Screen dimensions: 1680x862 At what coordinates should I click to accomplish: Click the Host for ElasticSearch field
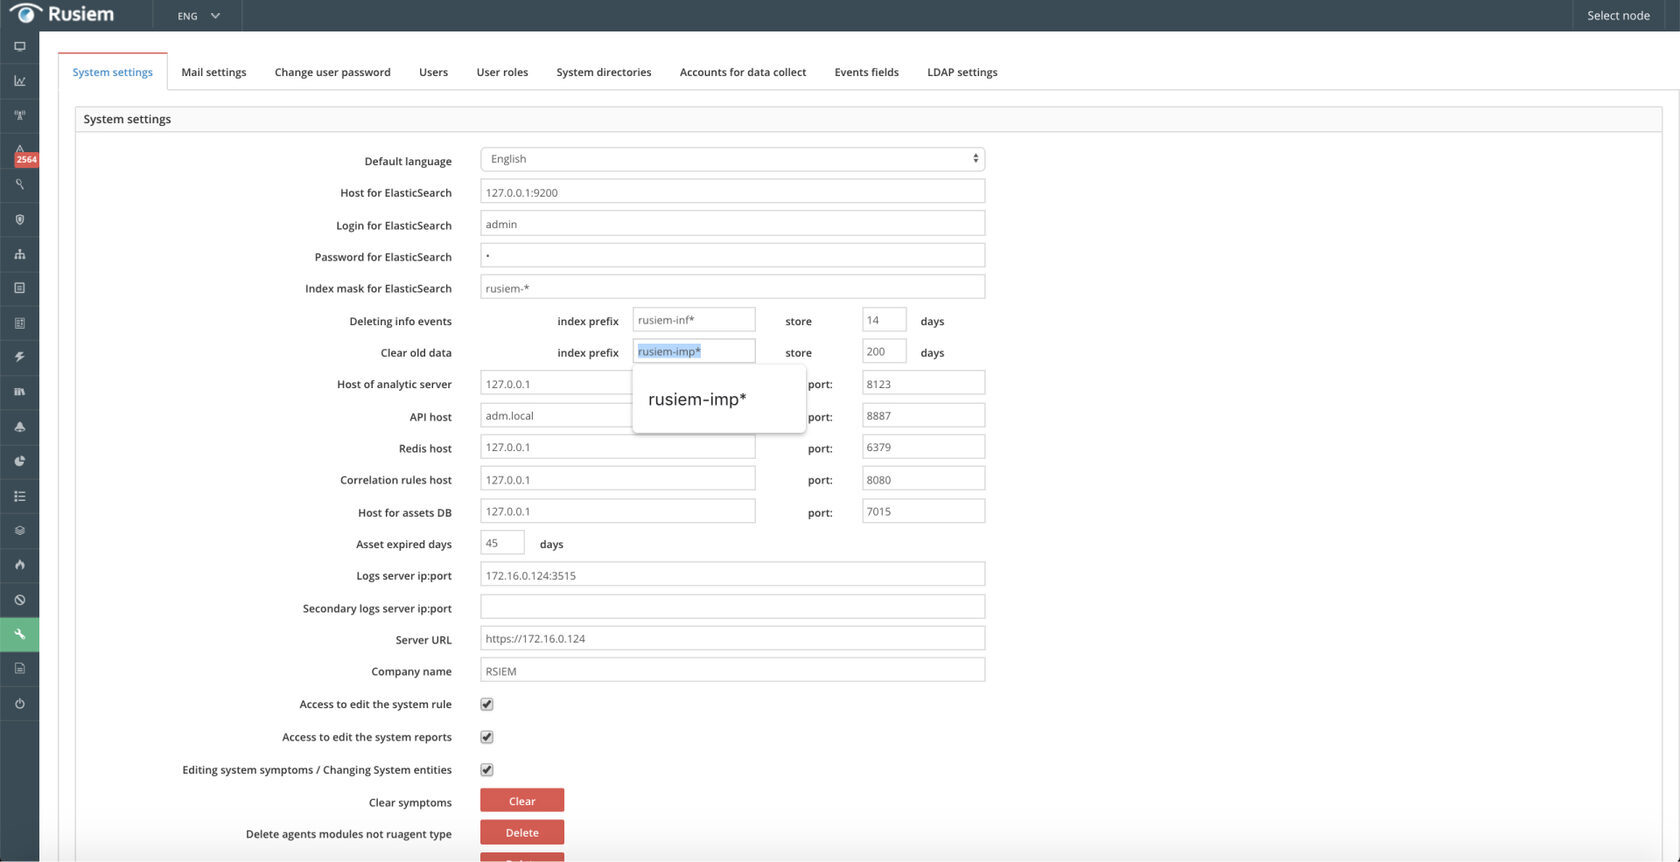point(732,192)
